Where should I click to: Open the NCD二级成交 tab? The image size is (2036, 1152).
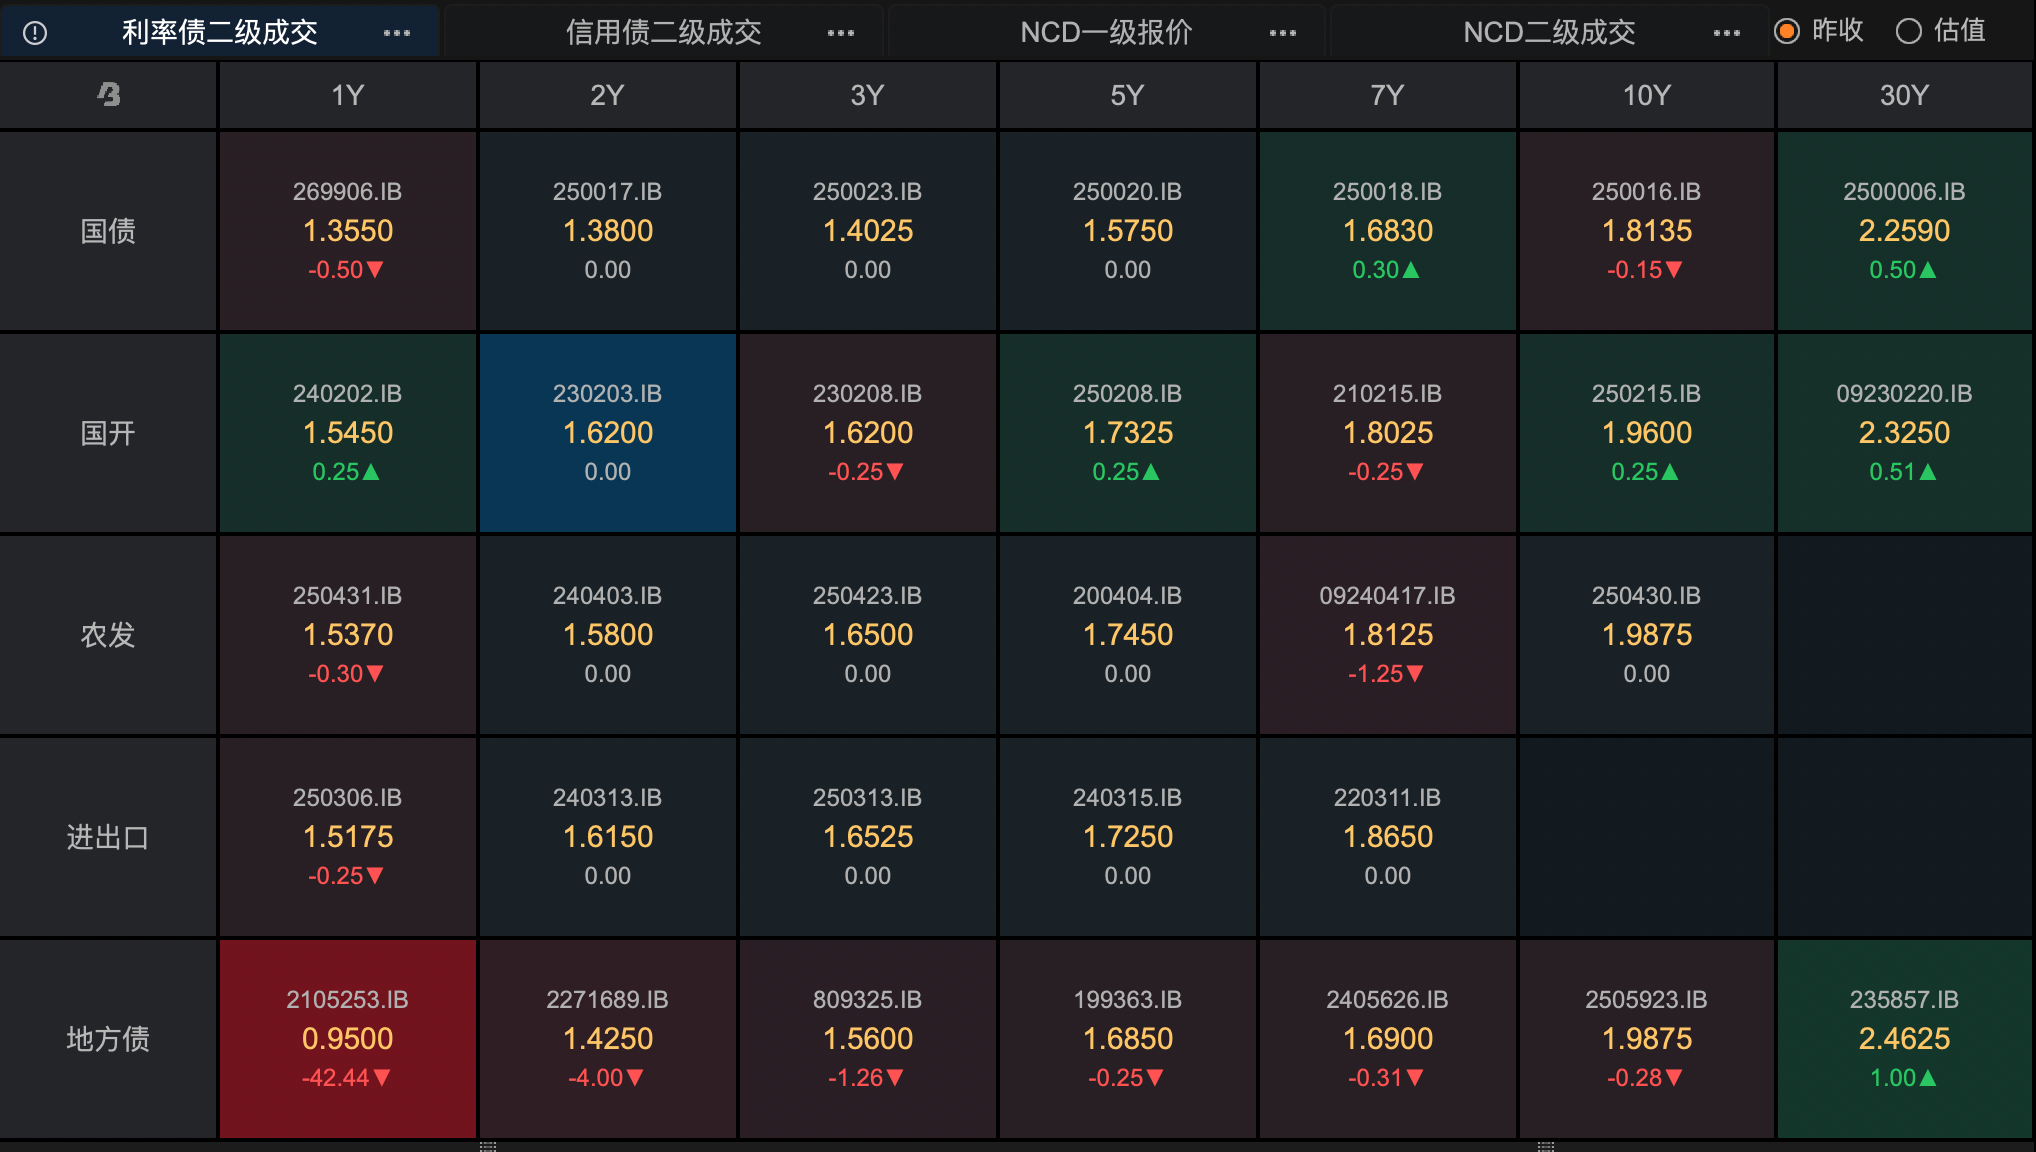pyautogui.click(x=1549, y=33)
